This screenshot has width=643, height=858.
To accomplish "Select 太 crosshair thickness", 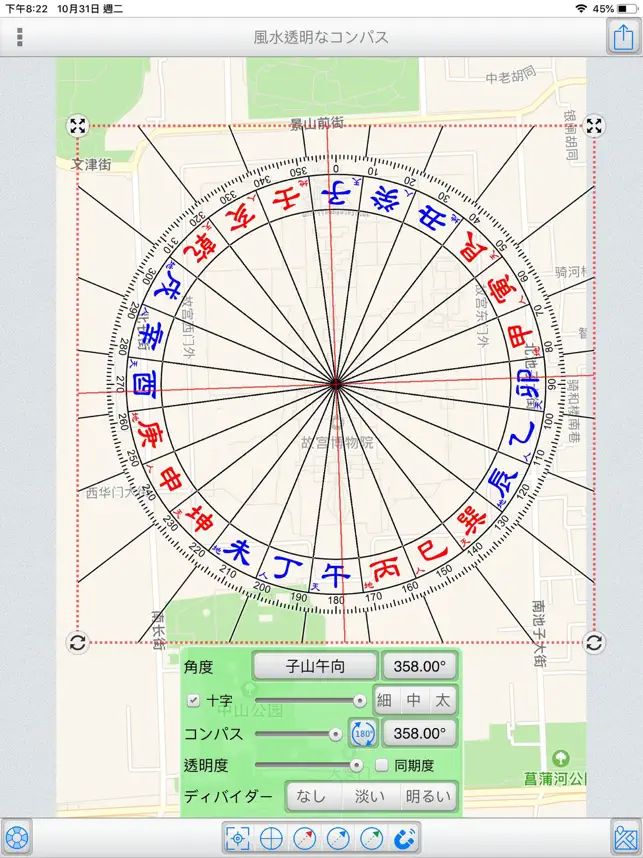I will pos(442,700).
